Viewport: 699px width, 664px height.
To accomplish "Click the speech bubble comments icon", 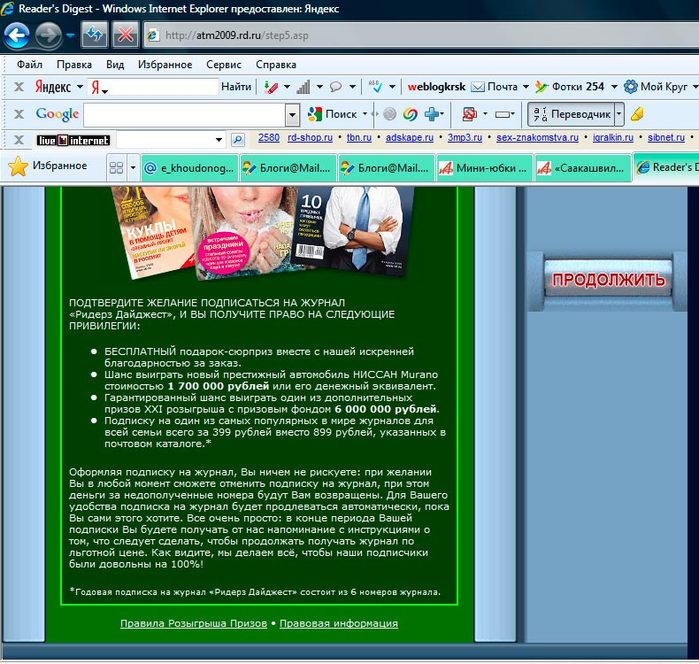I will click(336, 87).
